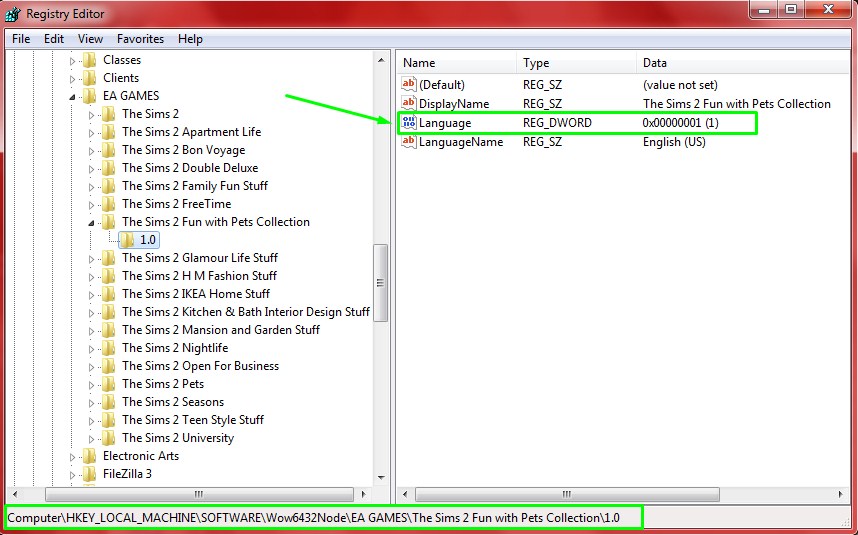The height and width of the screenshot is (535, 858).
Task: Click the folder icon beside The Sims 2 Glamour Life Stuff
Action: point(109,258)
